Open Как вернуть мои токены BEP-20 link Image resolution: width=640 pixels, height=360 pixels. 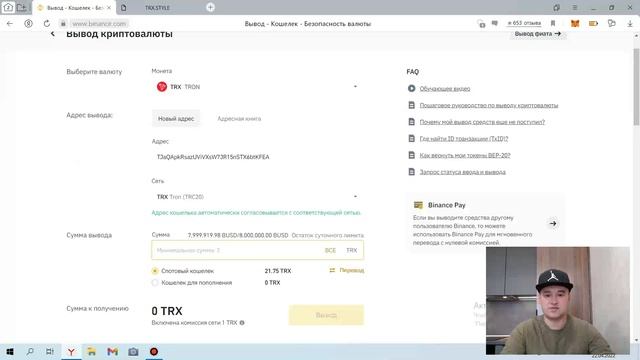coord(465,156)
